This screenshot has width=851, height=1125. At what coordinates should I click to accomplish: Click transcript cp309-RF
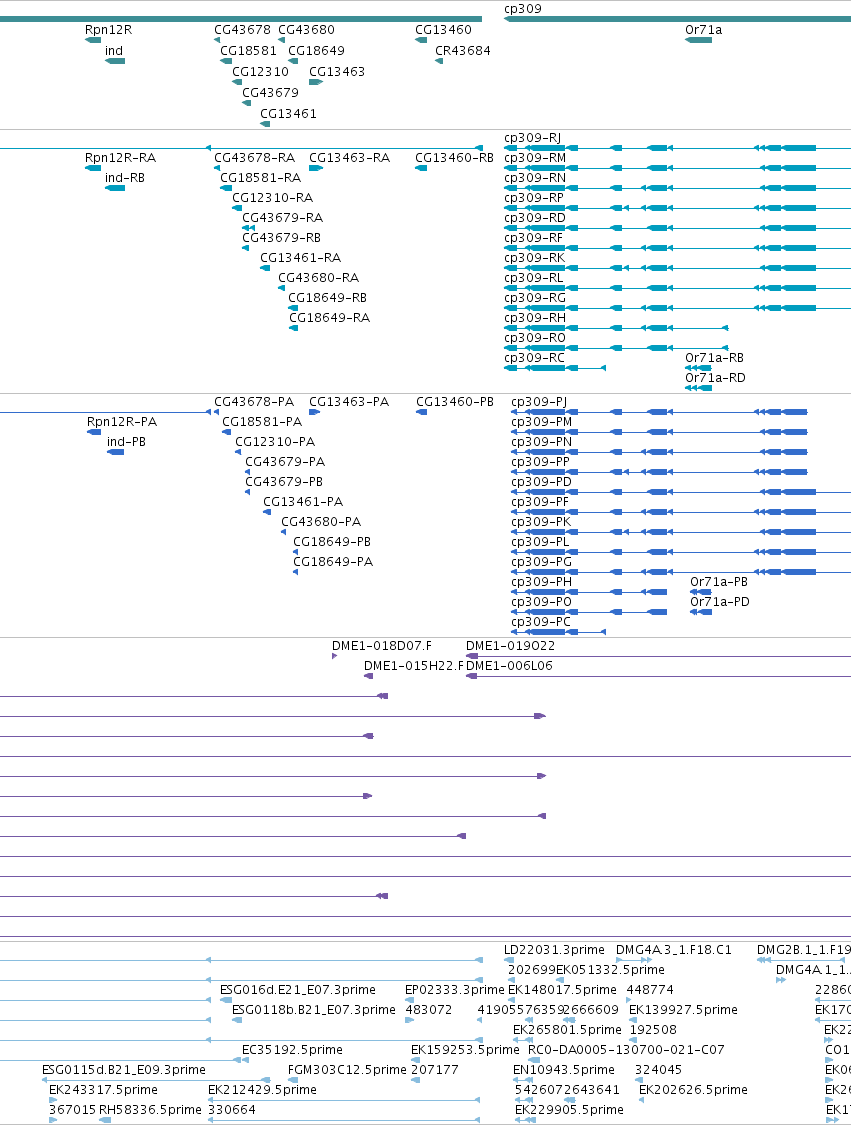click(x=533, y=238)
